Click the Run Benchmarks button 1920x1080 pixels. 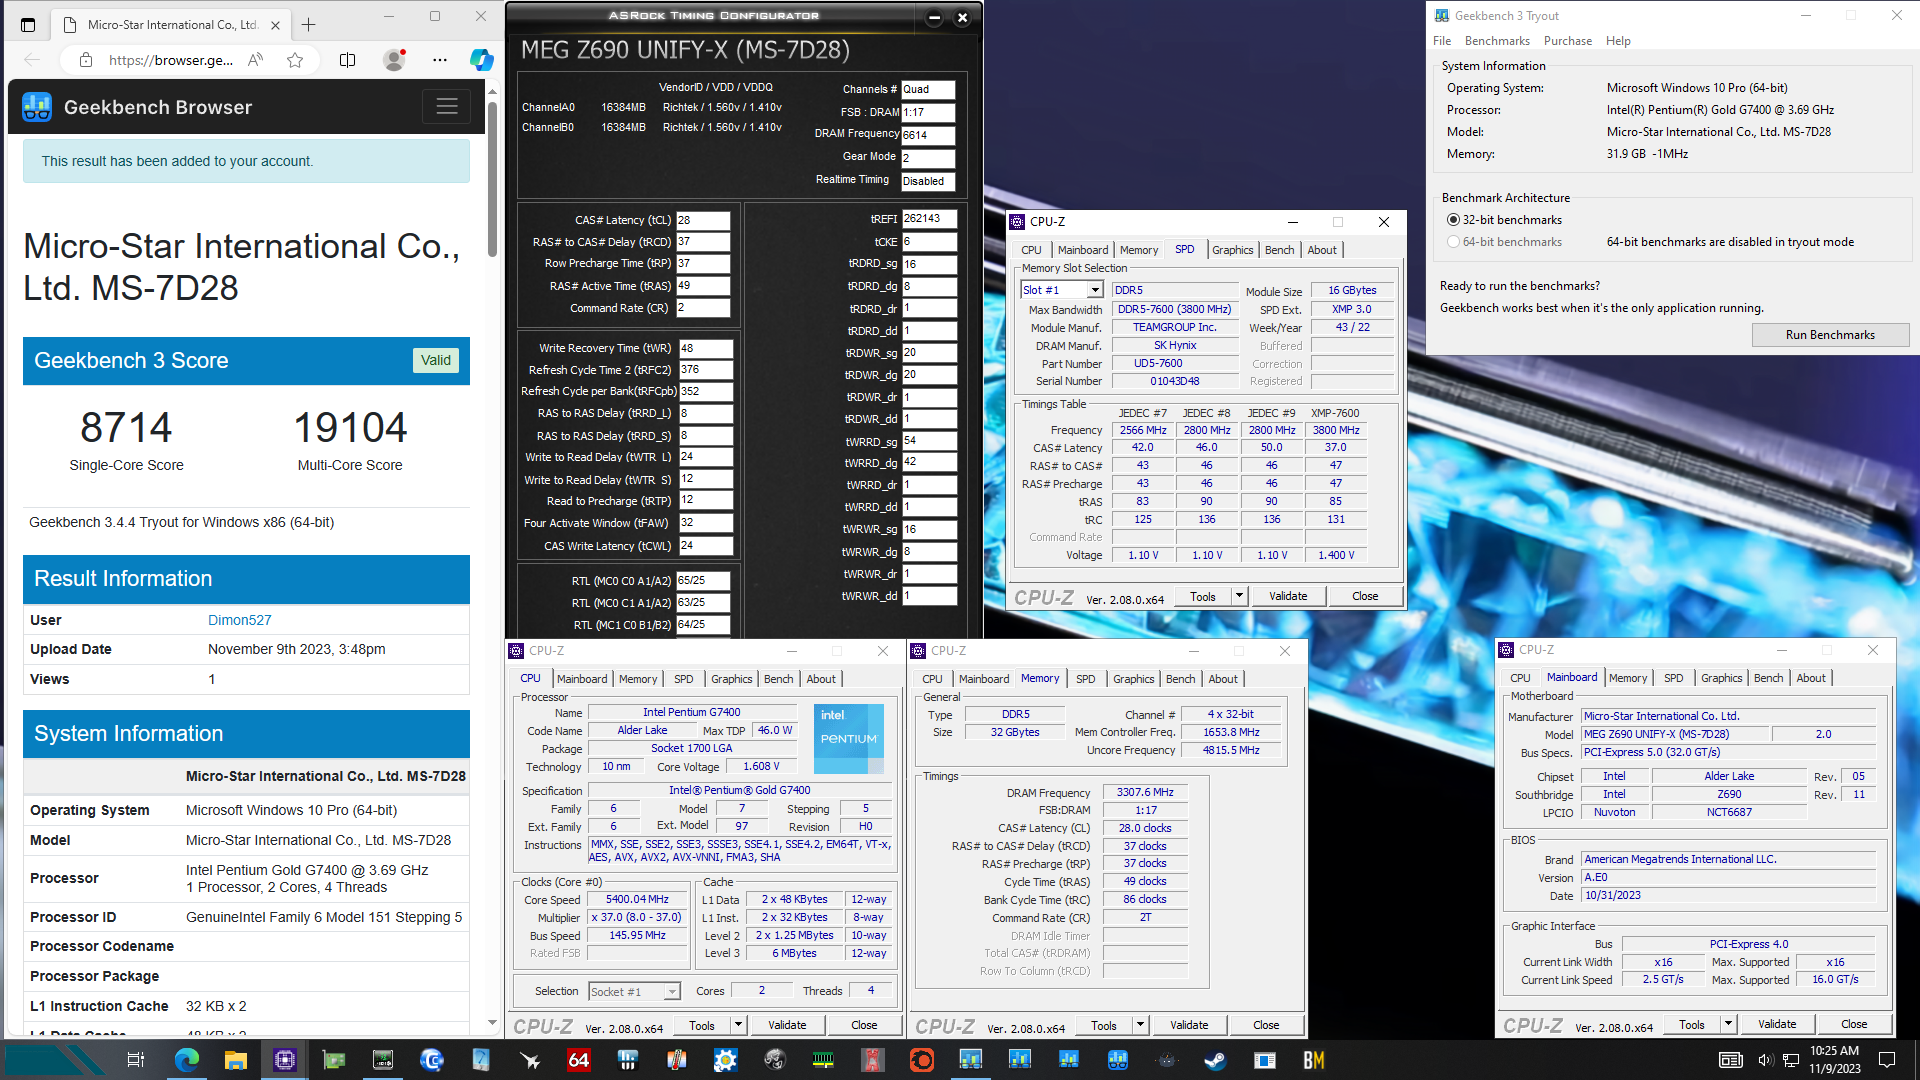[x=1830, y=335]
